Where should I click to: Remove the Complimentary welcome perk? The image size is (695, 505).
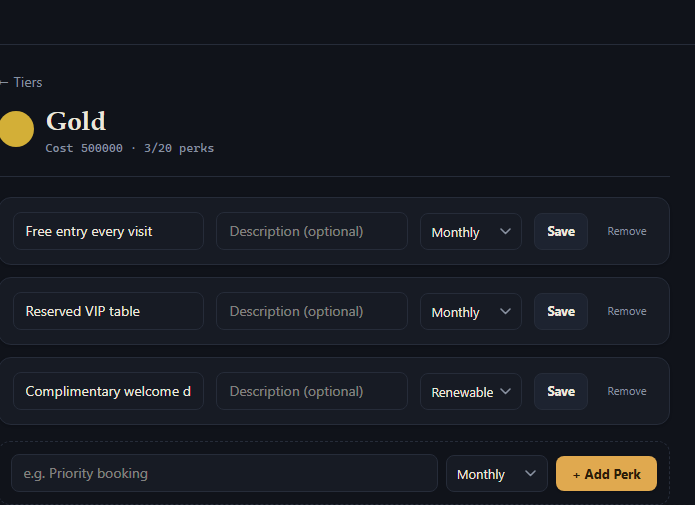627,391
